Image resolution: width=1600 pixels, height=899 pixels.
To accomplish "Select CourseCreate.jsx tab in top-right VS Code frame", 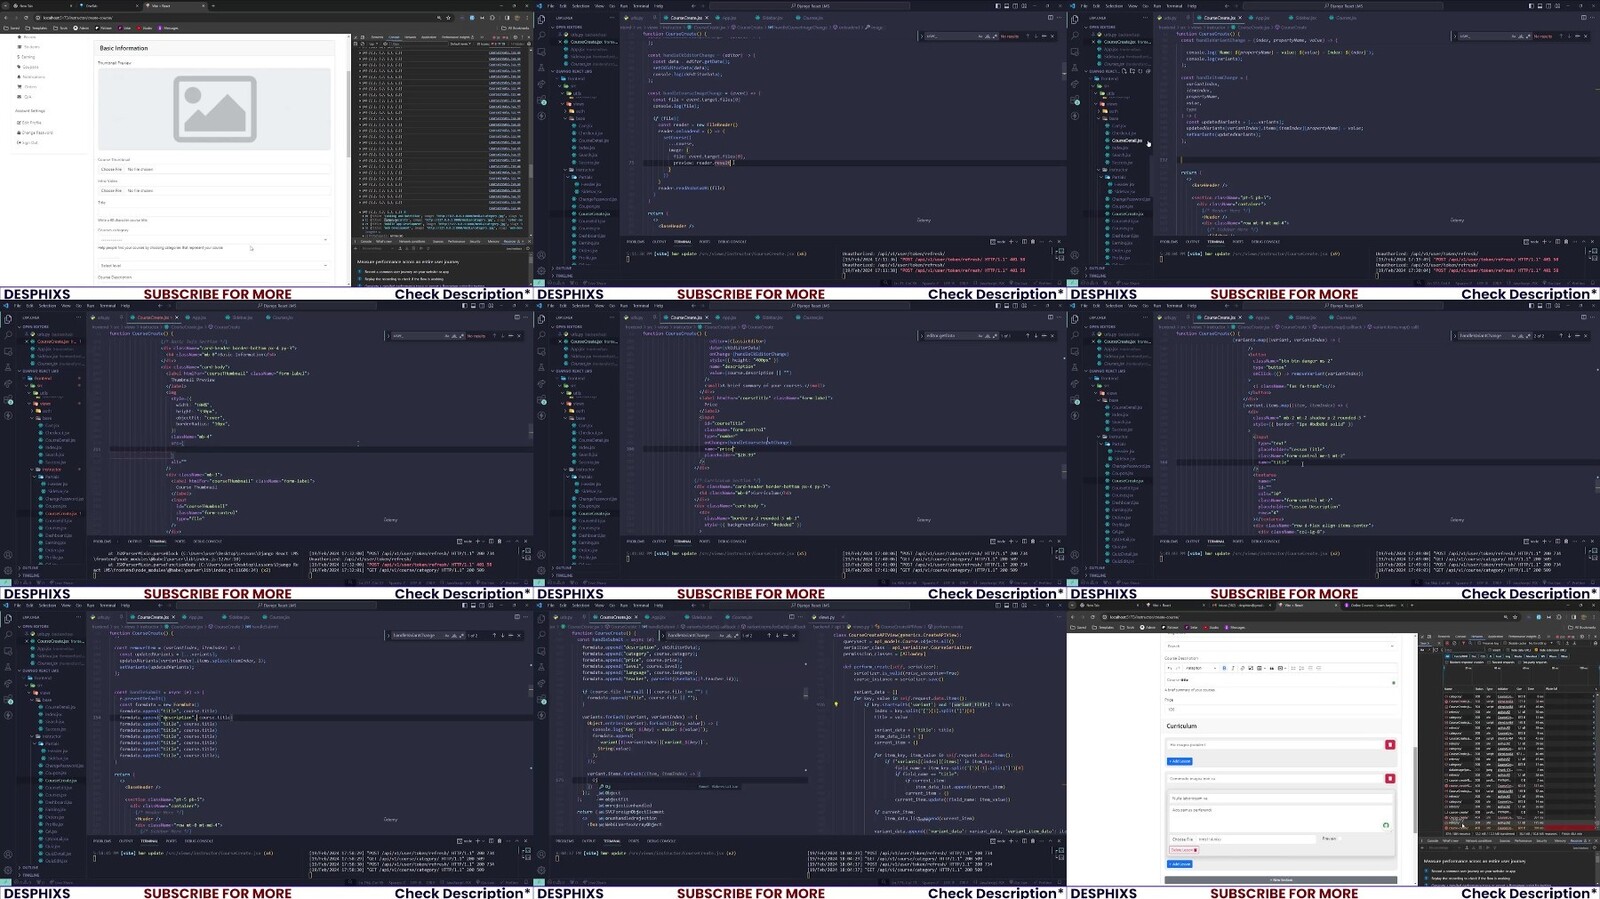I will 1219,18.
